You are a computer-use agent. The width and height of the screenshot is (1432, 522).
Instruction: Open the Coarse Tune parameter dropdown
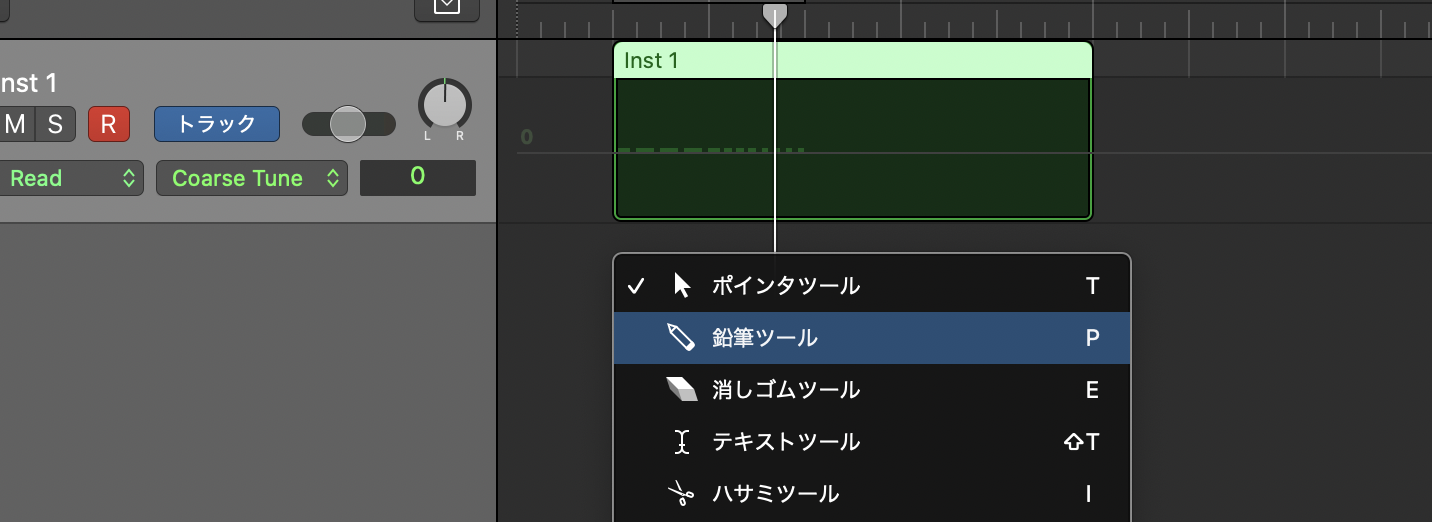251,179
